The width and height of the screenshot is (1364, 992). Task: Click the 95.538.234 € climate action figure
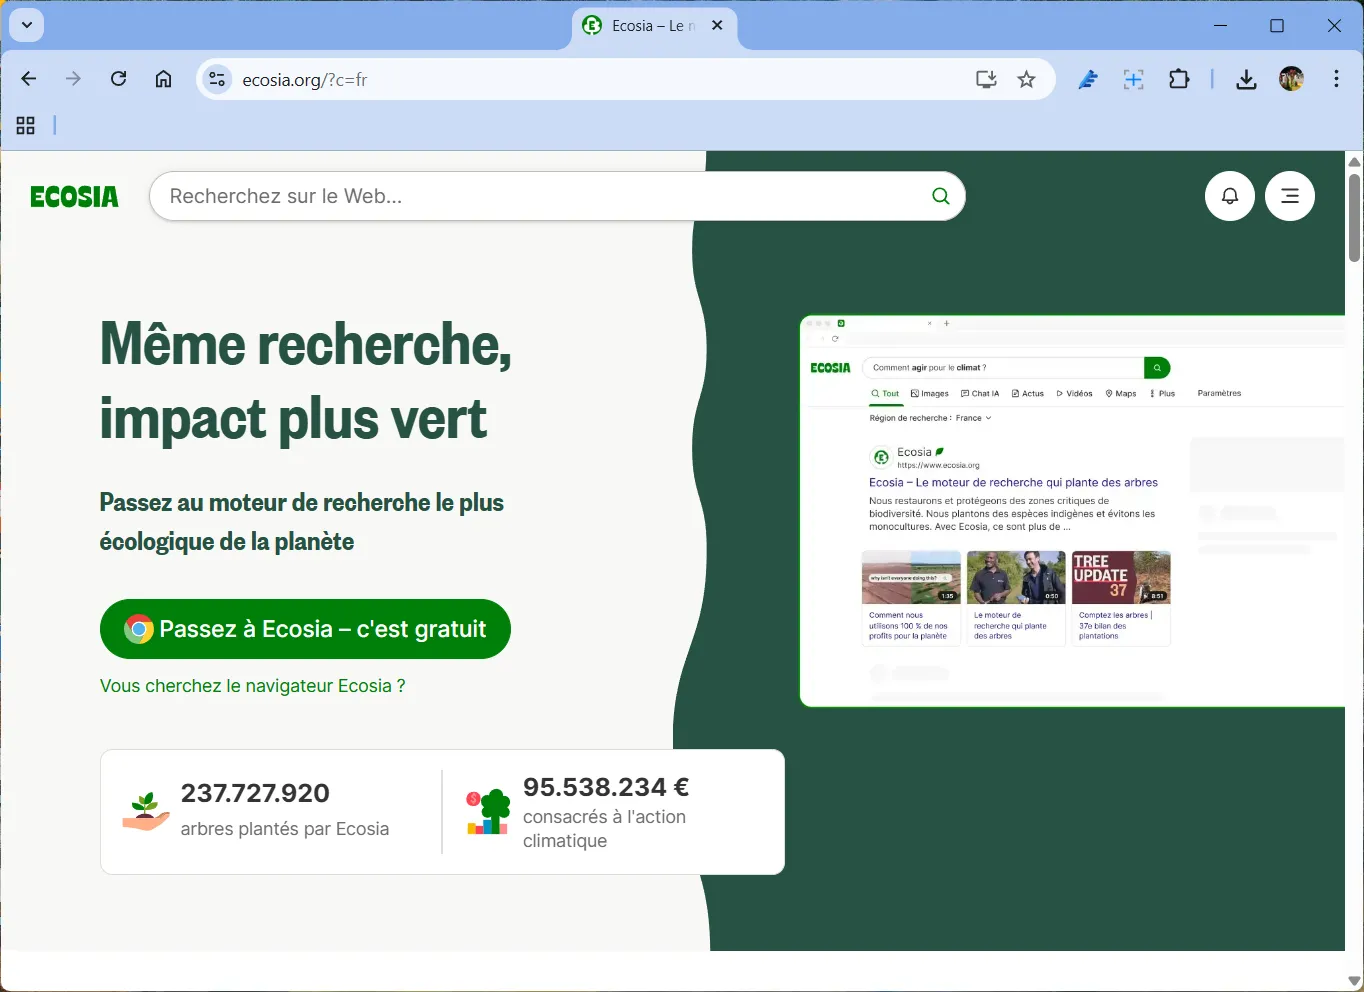tap(606, 787)
